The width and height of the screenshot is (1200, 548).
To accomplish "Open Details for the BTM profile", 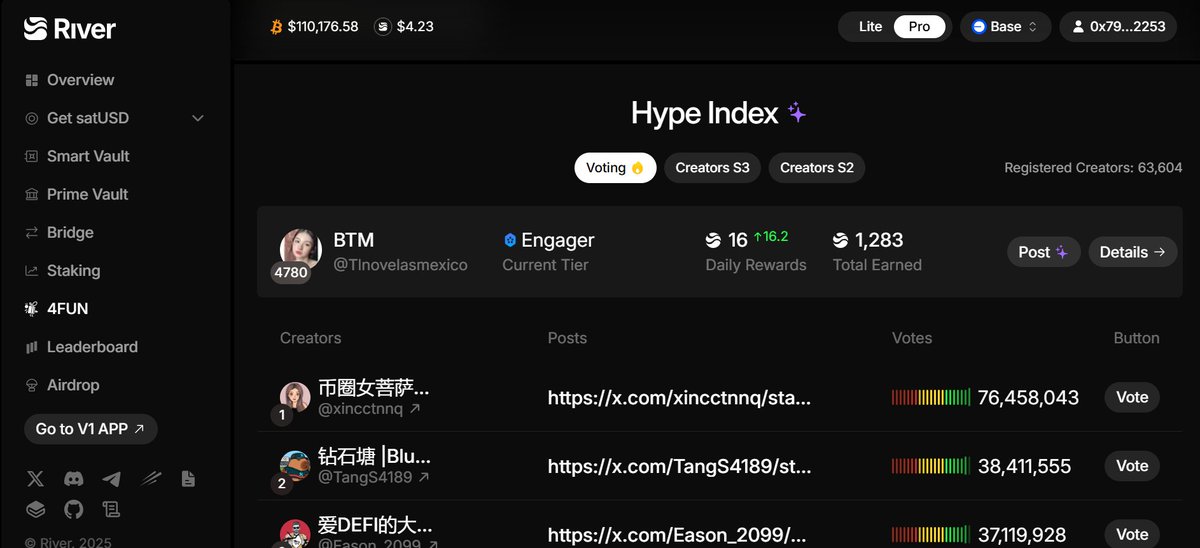I will 1132,252.
